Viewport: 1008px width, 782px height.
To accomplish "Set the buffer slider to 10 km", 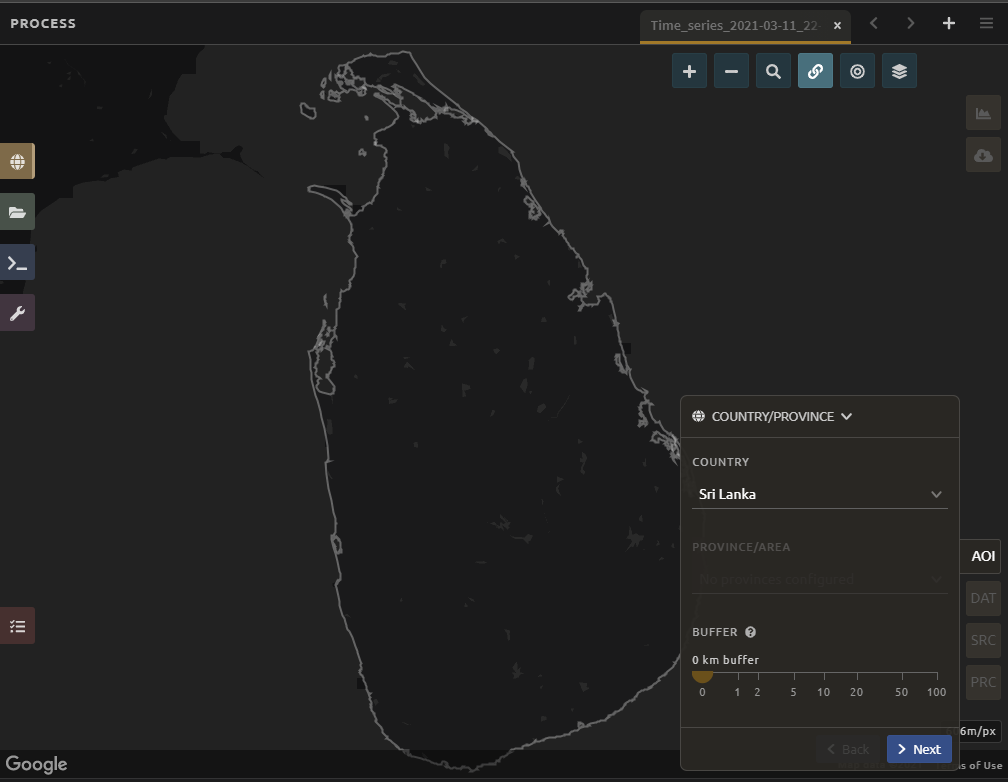I will tap(824, 674).
